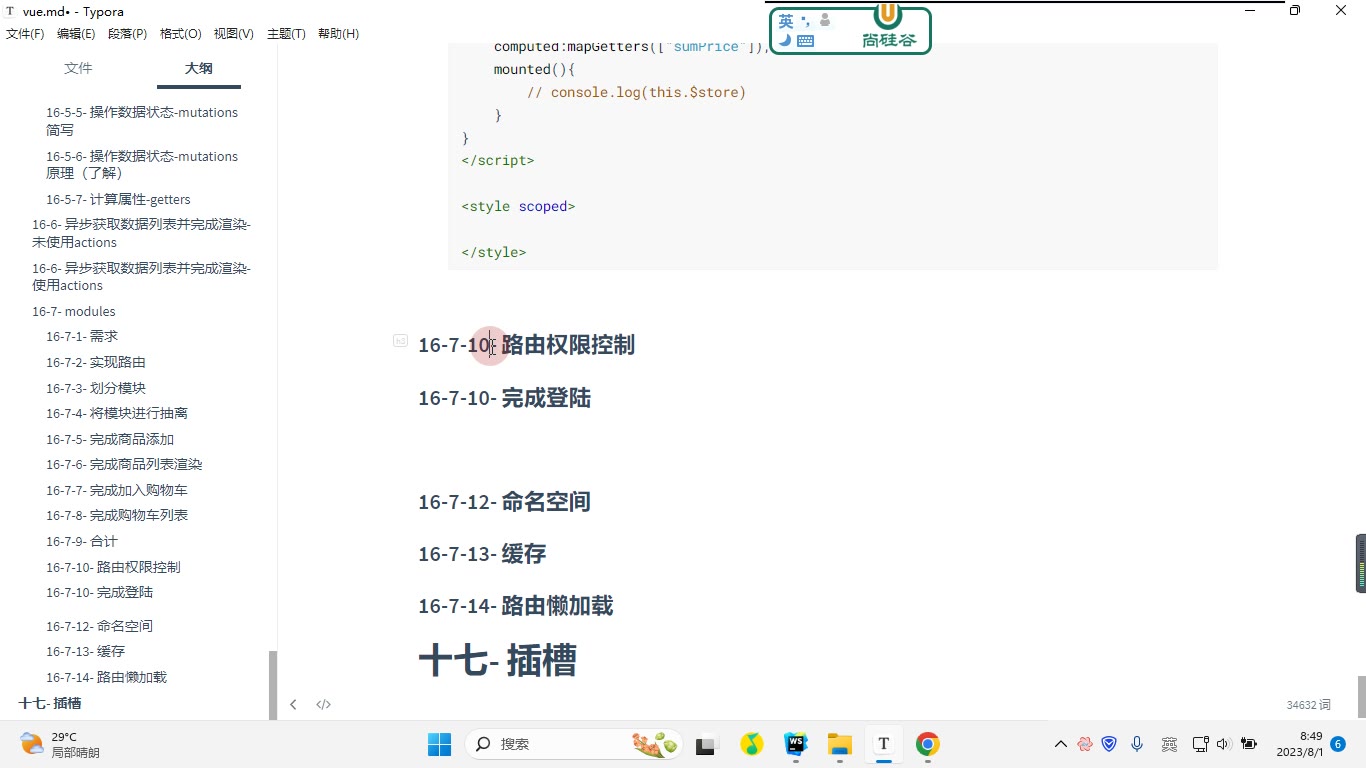The width and height of the screenshot is (1366, 768).
Task: Collapse sidebar with back arrow icon
Action: pos(293,704)
